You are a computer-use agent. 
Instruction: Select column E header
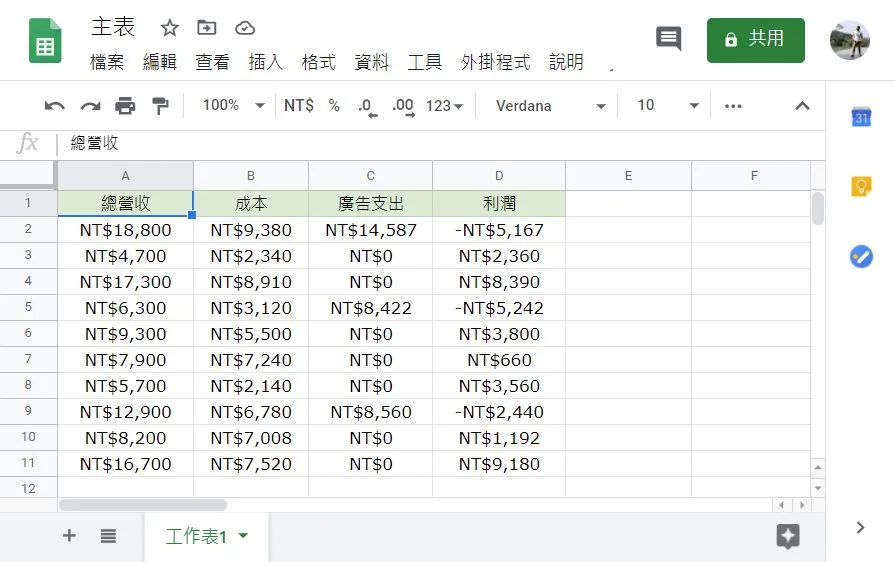tap(628, 176)
